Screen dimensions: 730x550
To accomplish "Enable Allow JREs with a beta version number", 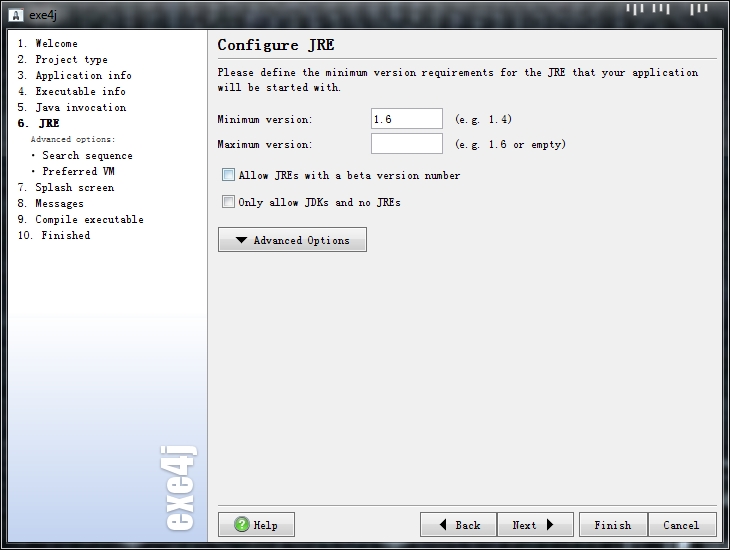I will coord(228,175).
